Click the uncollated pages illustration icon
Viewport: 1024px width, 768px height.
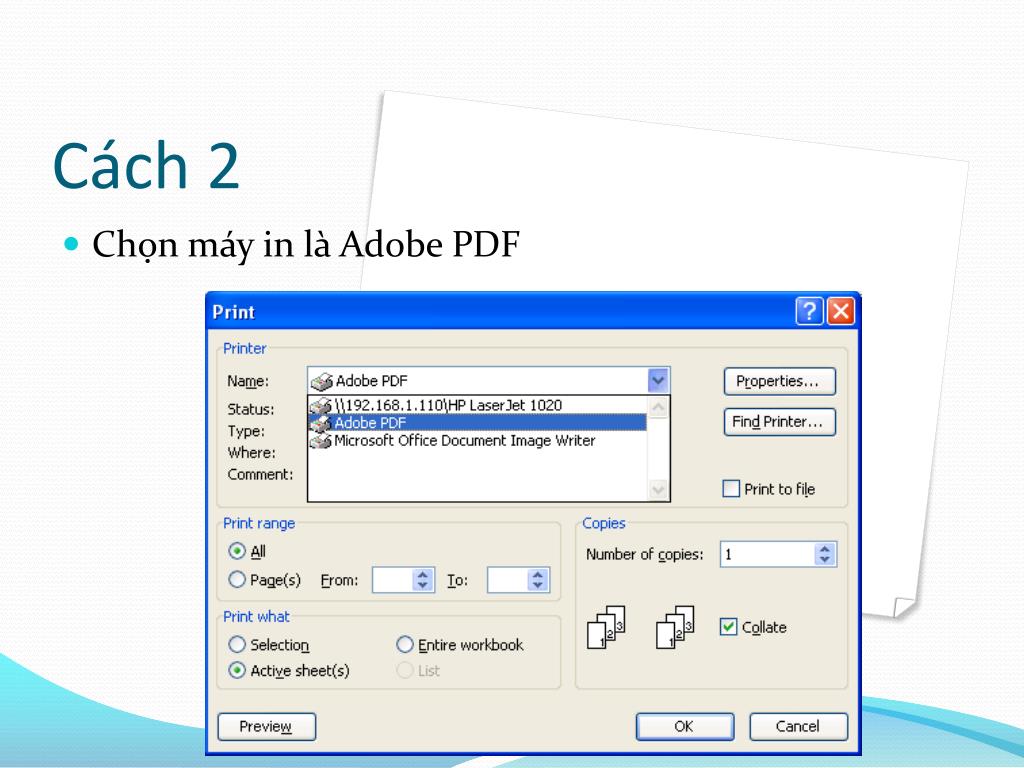(607, 627)
